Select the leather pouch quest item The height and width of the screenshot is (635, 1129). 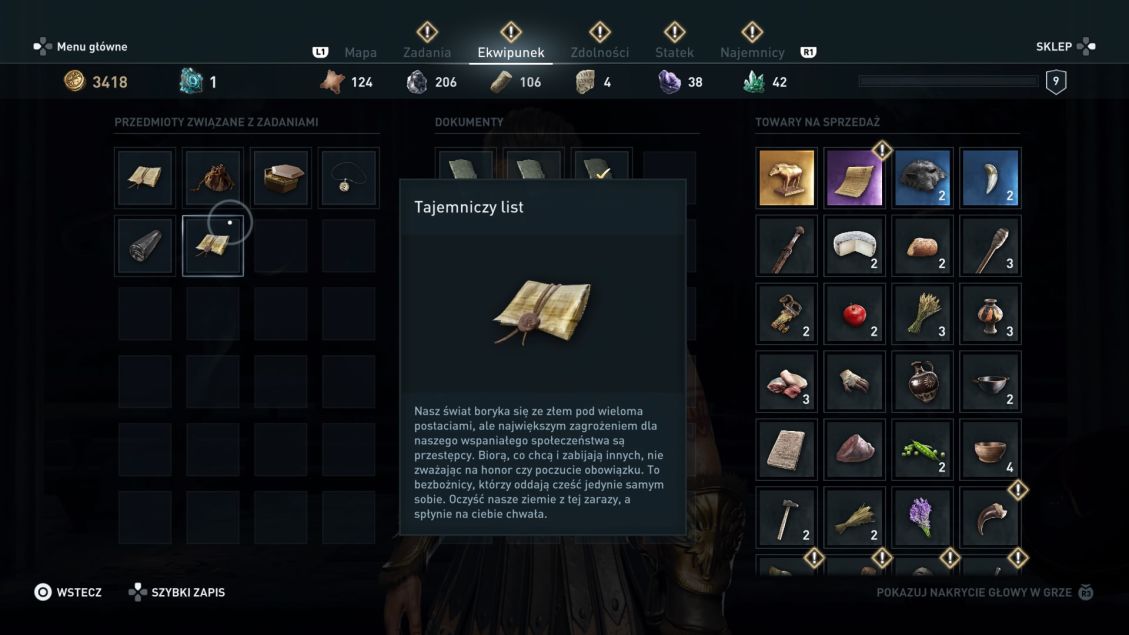213,178
